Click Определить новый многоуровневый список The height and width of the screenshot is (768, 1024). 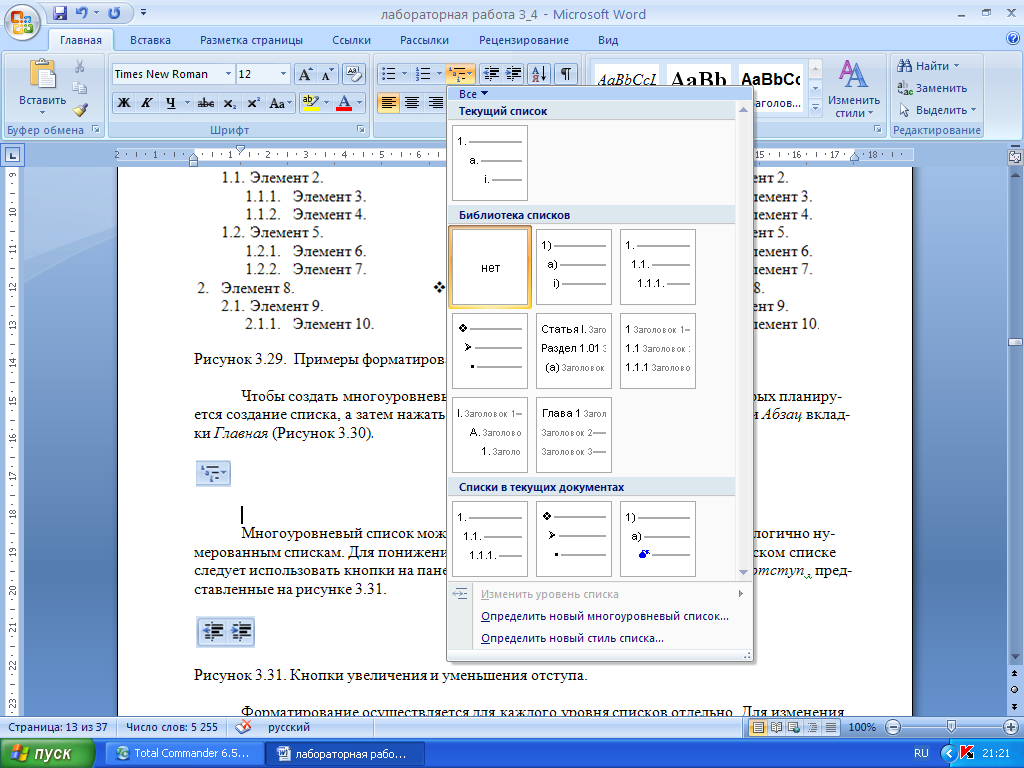pyautogui.click(x=605, y=616)
